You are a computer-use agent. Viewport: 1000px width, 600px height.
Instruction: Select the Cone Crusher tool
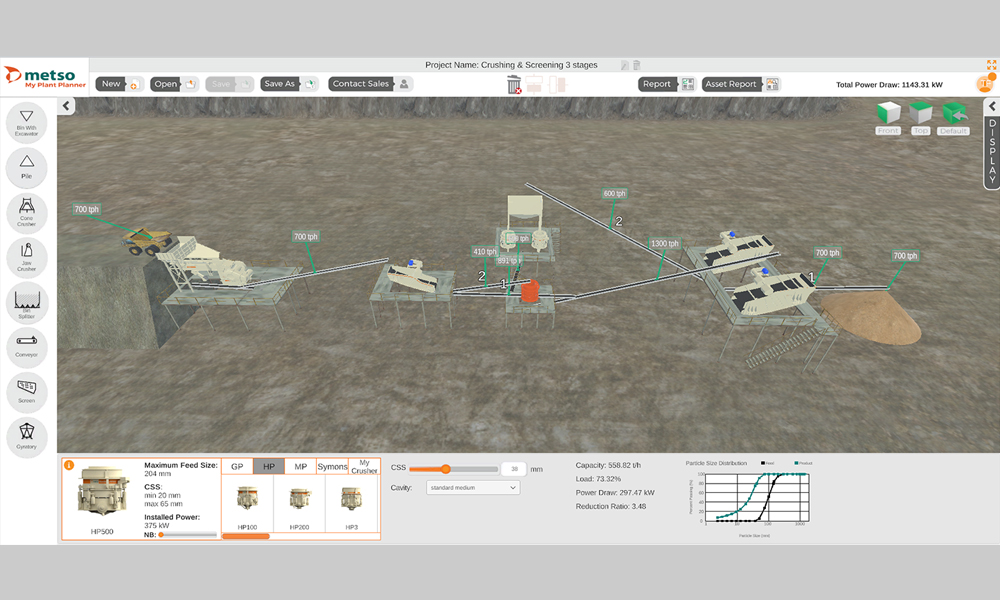tap(27, 210)
